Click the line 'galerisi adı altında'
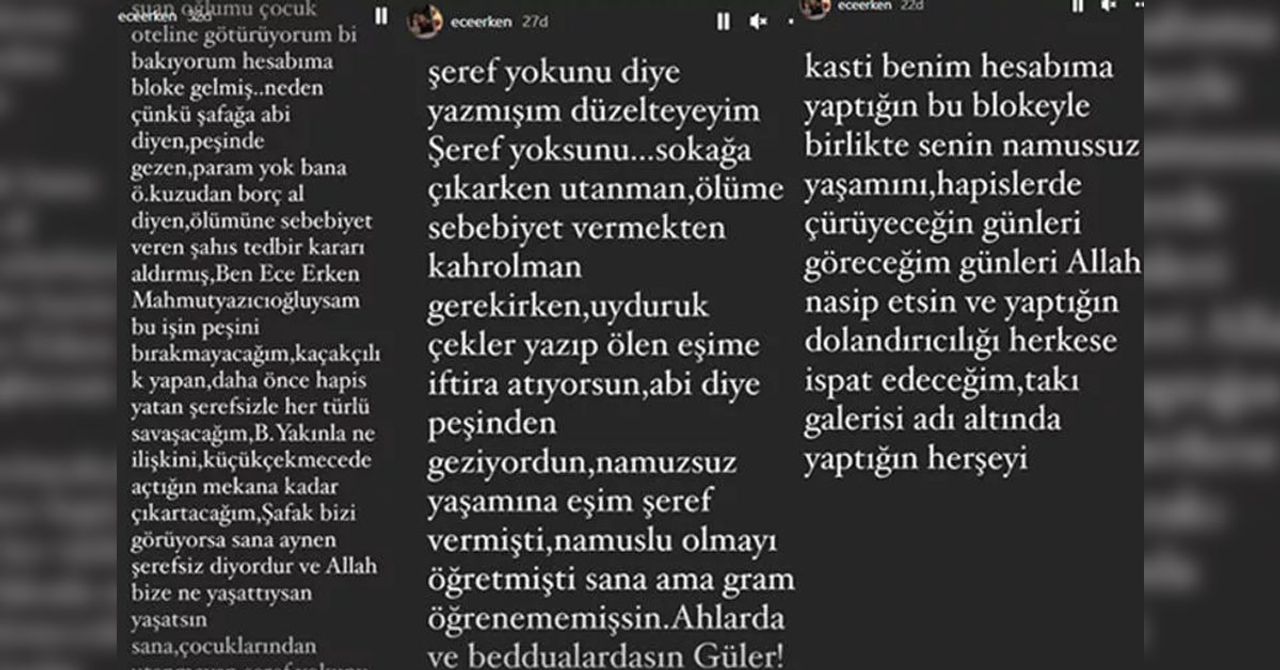The height and width of the screenshot is (670, 1280). tap(932, 420)
